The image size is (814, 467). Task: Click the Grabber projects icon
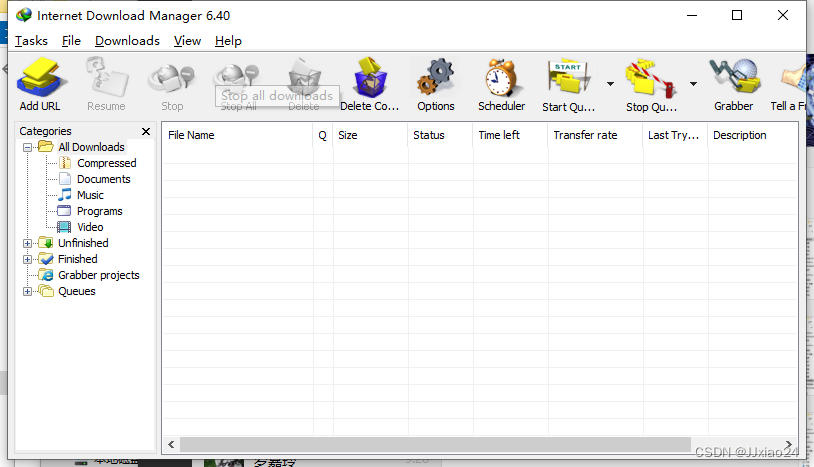(46, 275)
